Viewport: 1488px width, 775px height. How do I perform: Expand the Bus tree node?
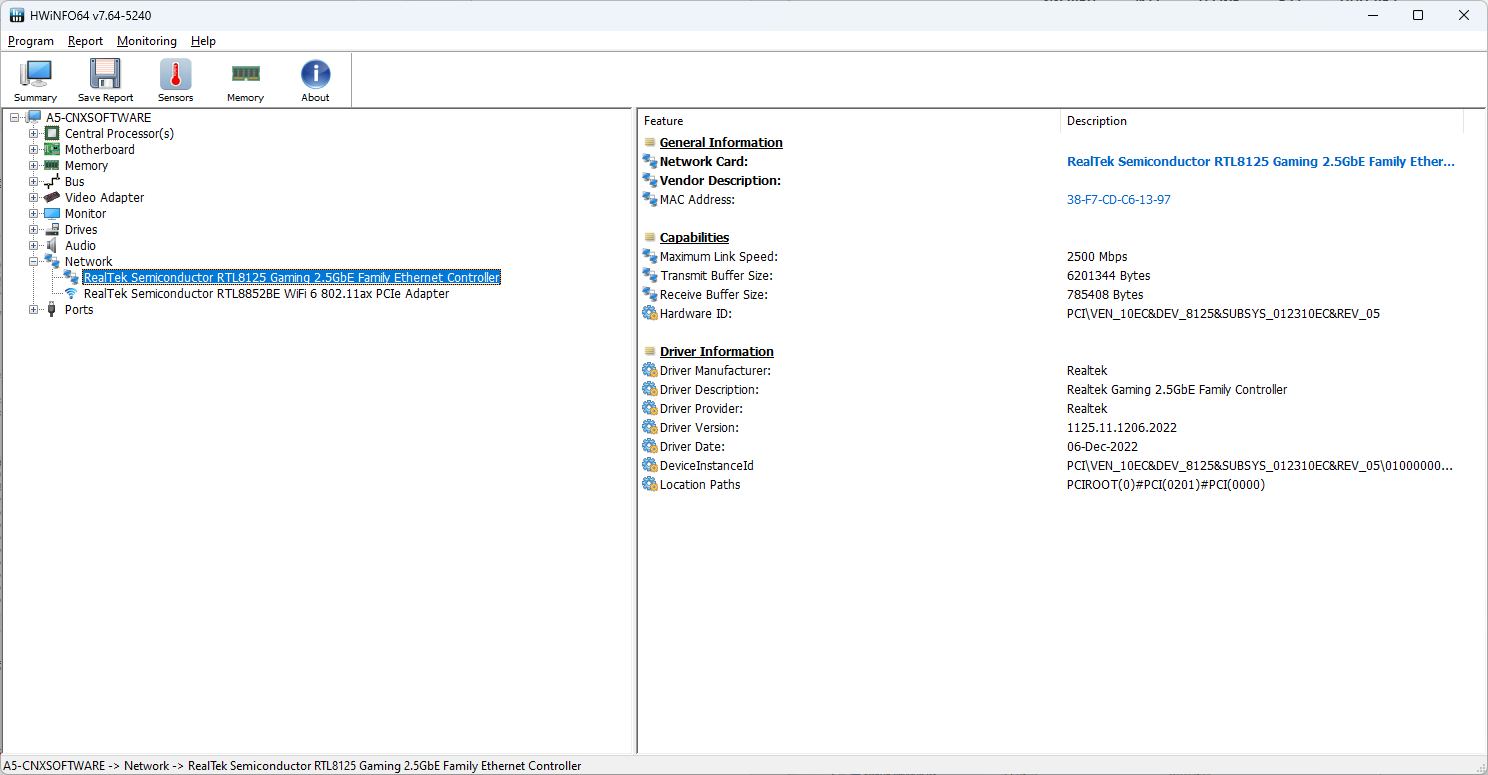pyautogui.click(x=33, y=181)
